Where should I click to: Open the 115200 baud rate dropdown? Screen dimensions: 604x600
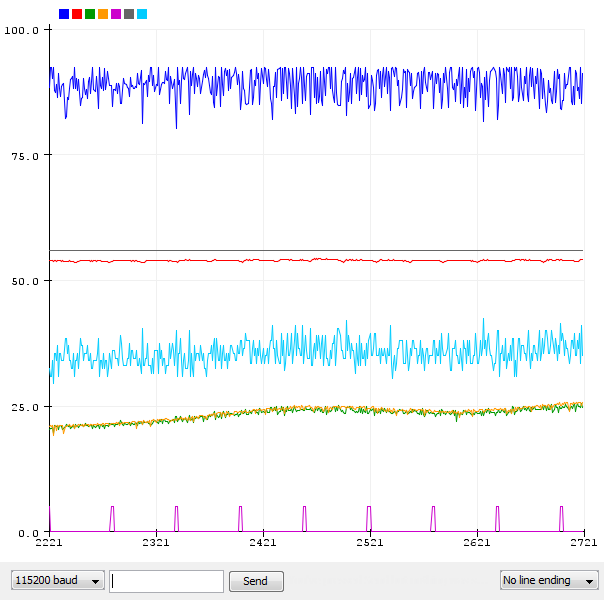(57, 581)
